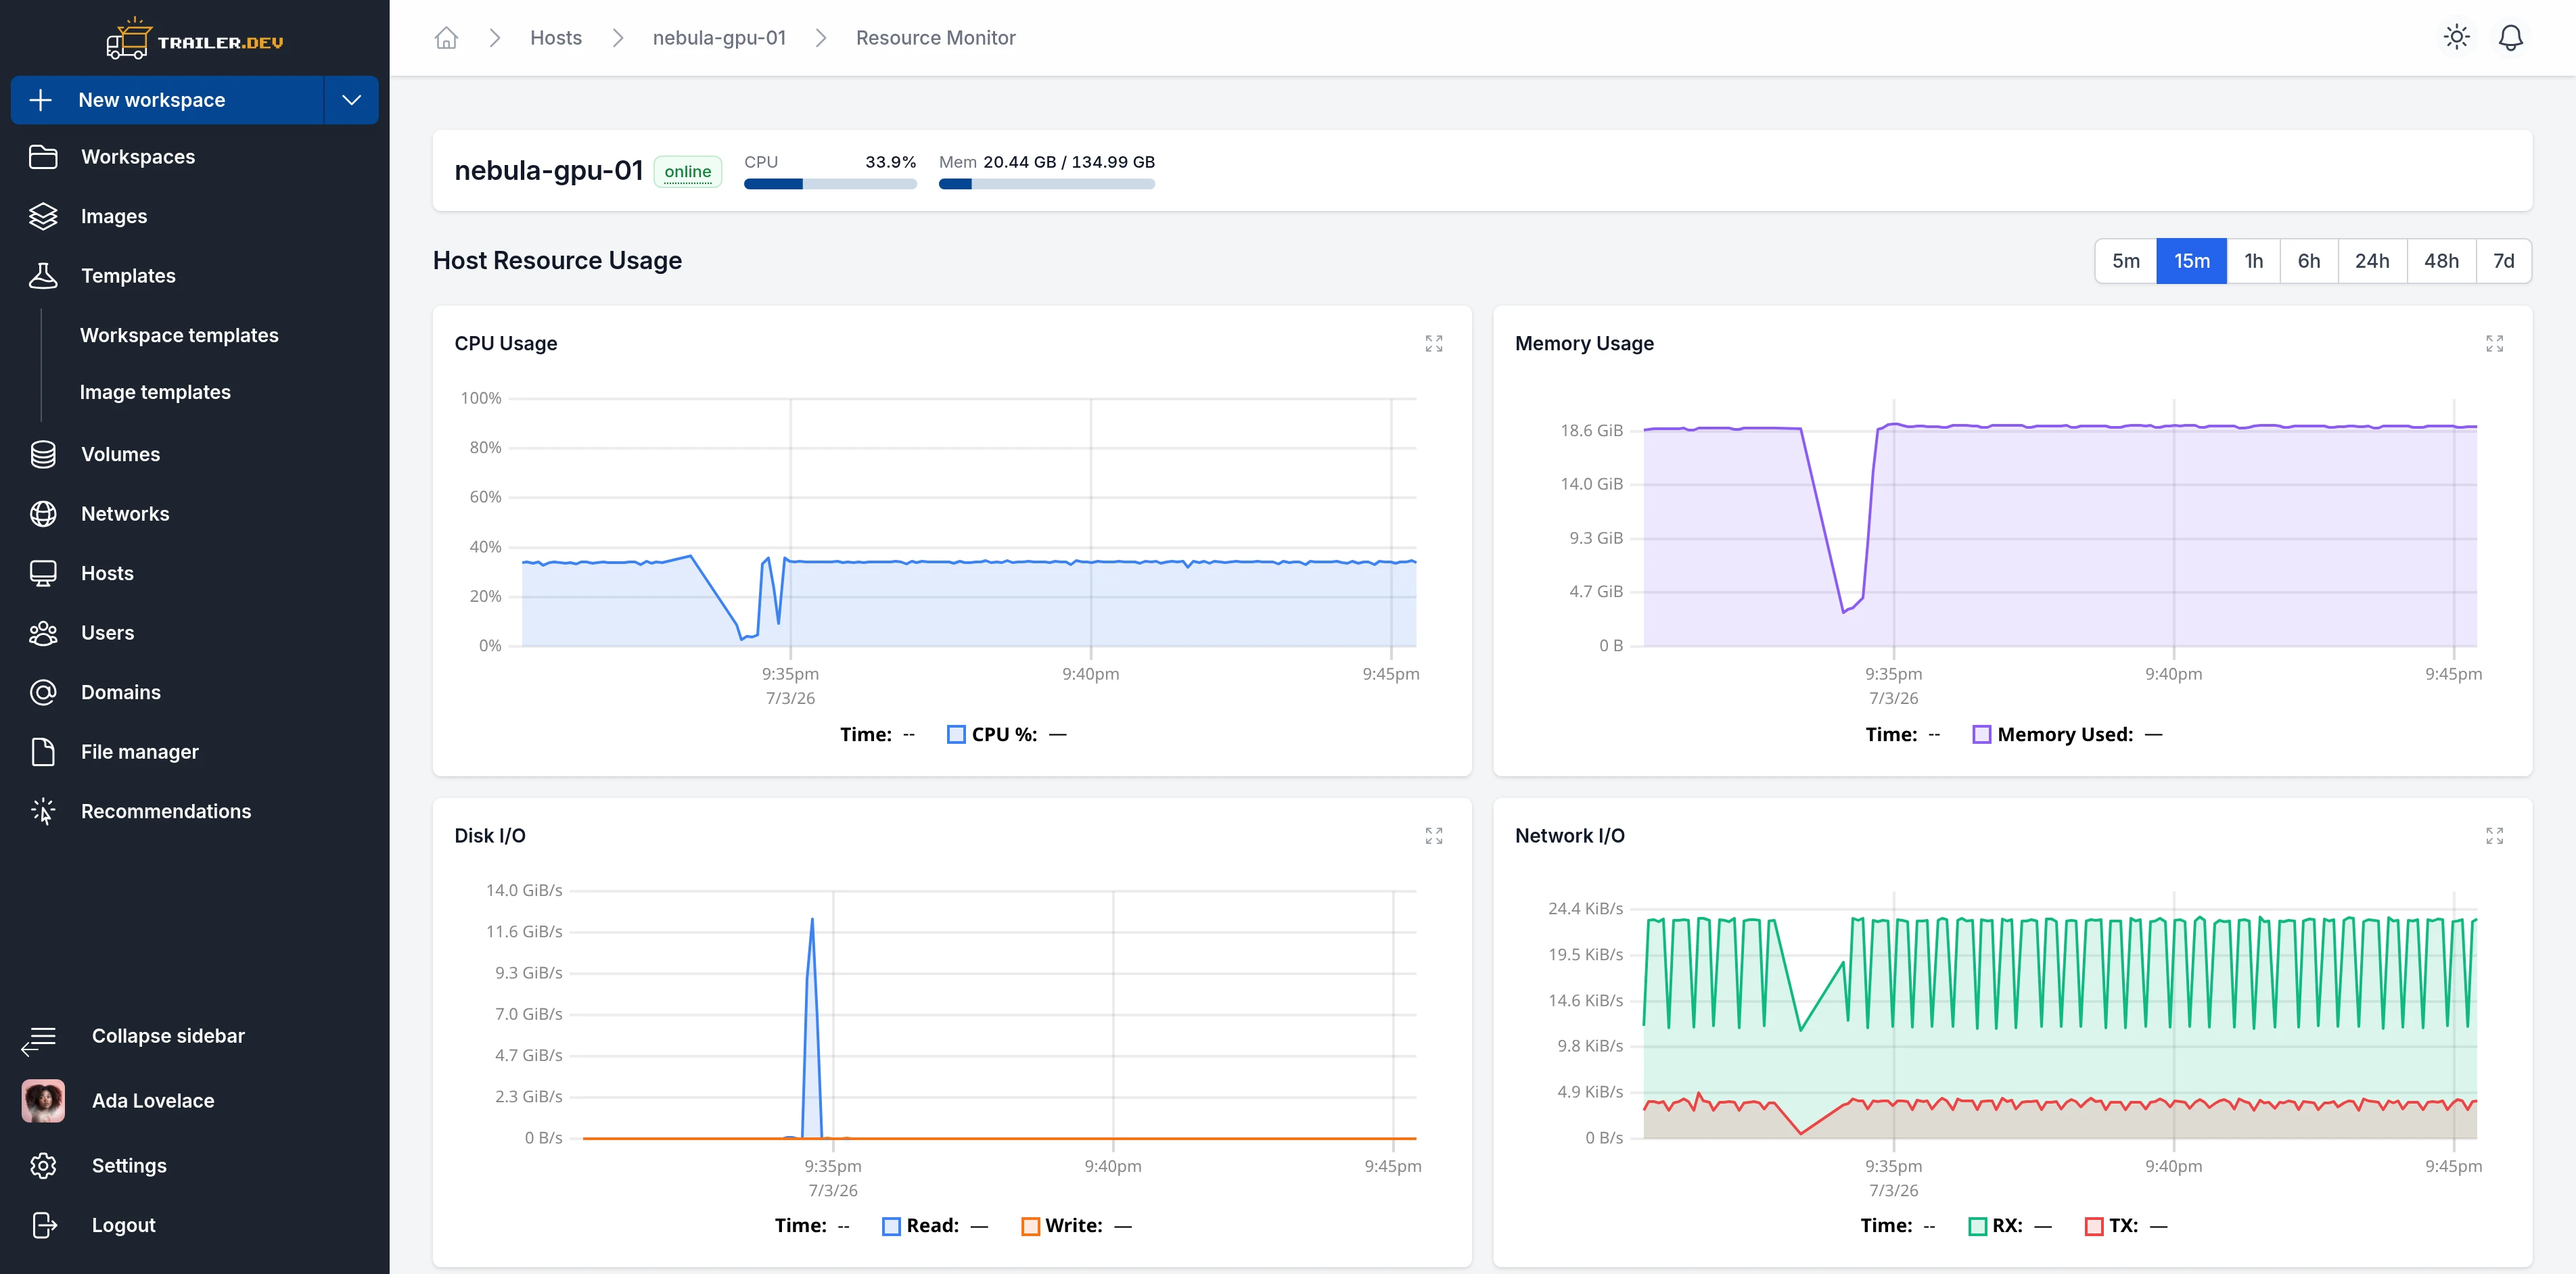Screen dimensions: 2576x1274
Task: Click the Hosts breadcrumb link
Action: pos(556,38)
